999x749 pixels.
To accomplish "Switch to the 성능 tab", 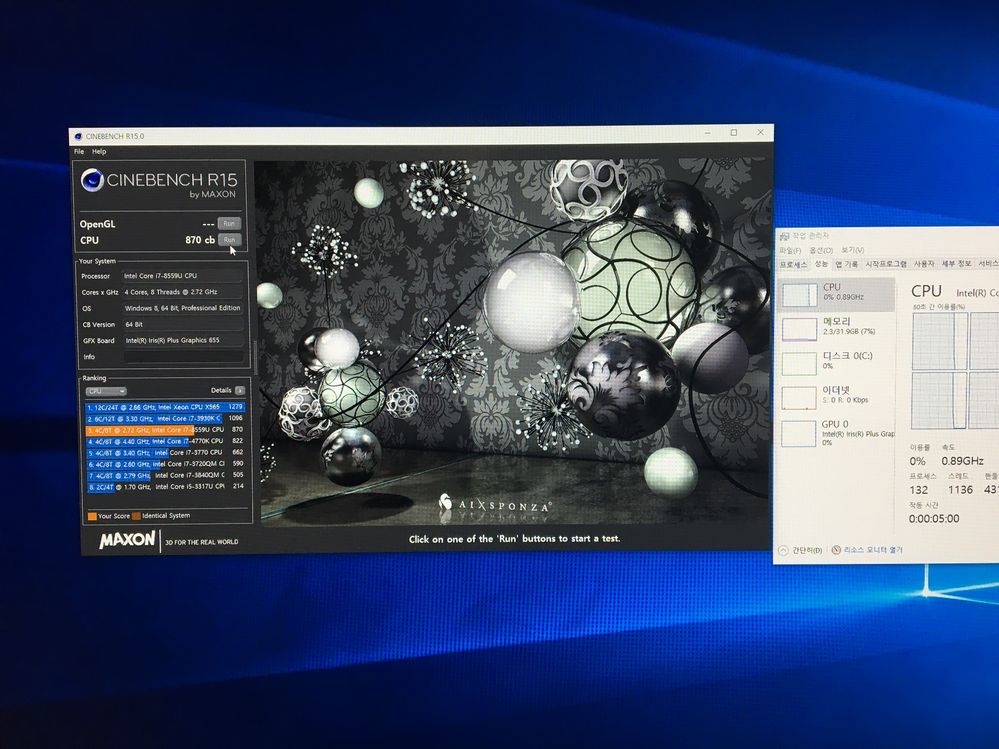I will (821, 264).
